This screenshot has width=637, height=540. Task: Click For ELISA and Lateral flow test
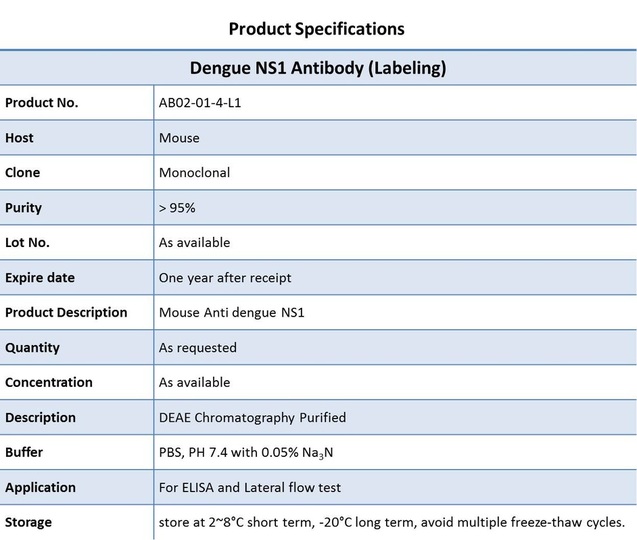(x=250, y=488)
